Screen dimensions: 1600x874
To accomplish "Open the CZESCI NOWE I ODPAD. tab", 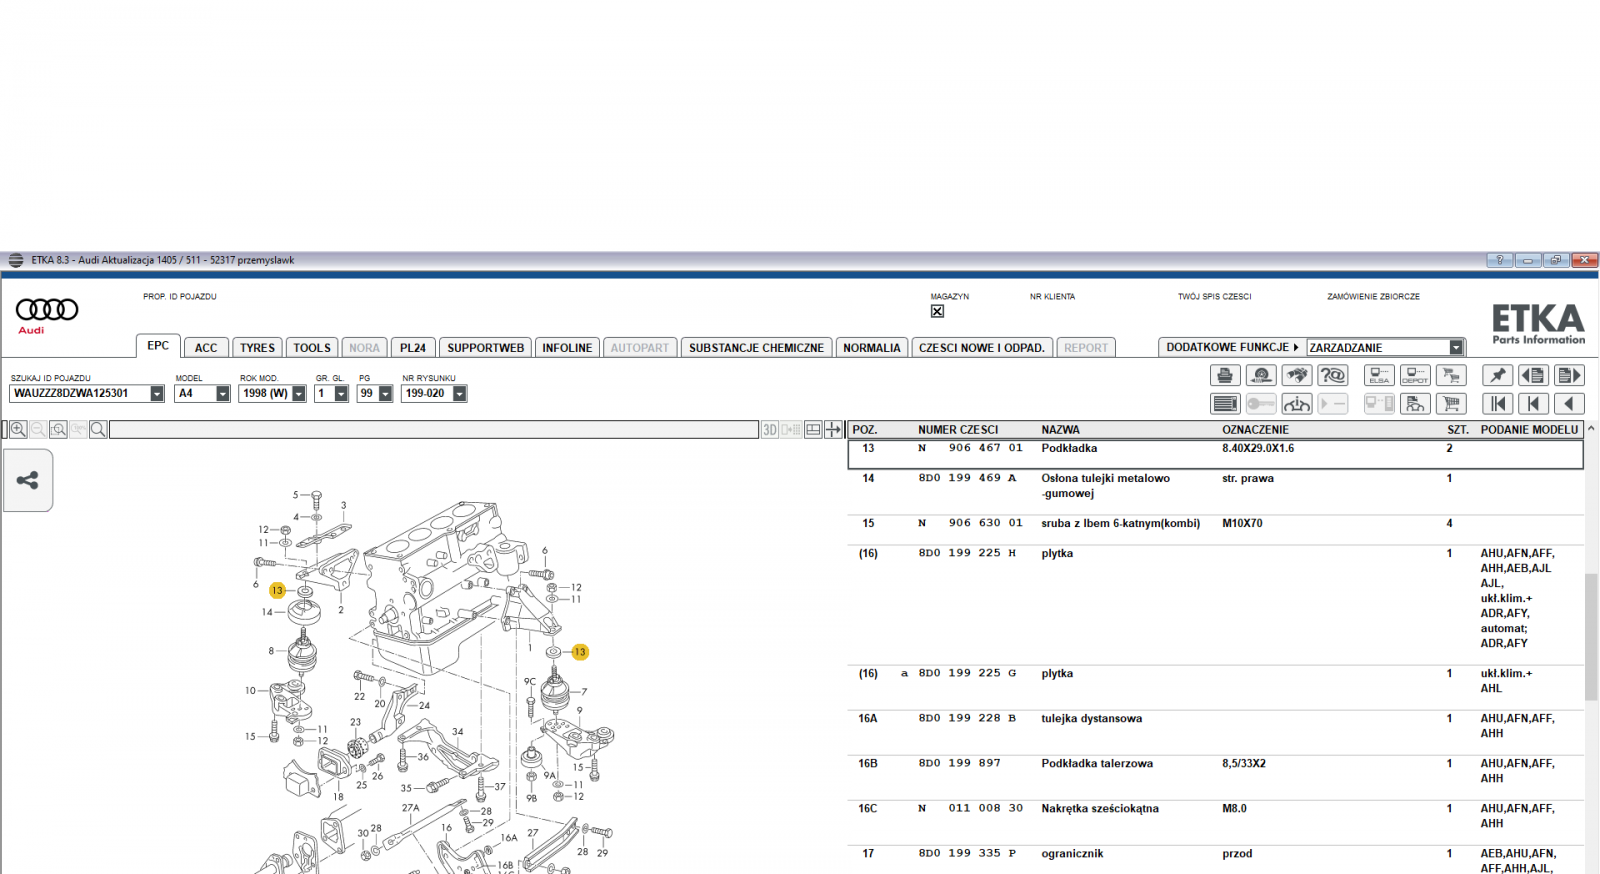I will 982,348.
